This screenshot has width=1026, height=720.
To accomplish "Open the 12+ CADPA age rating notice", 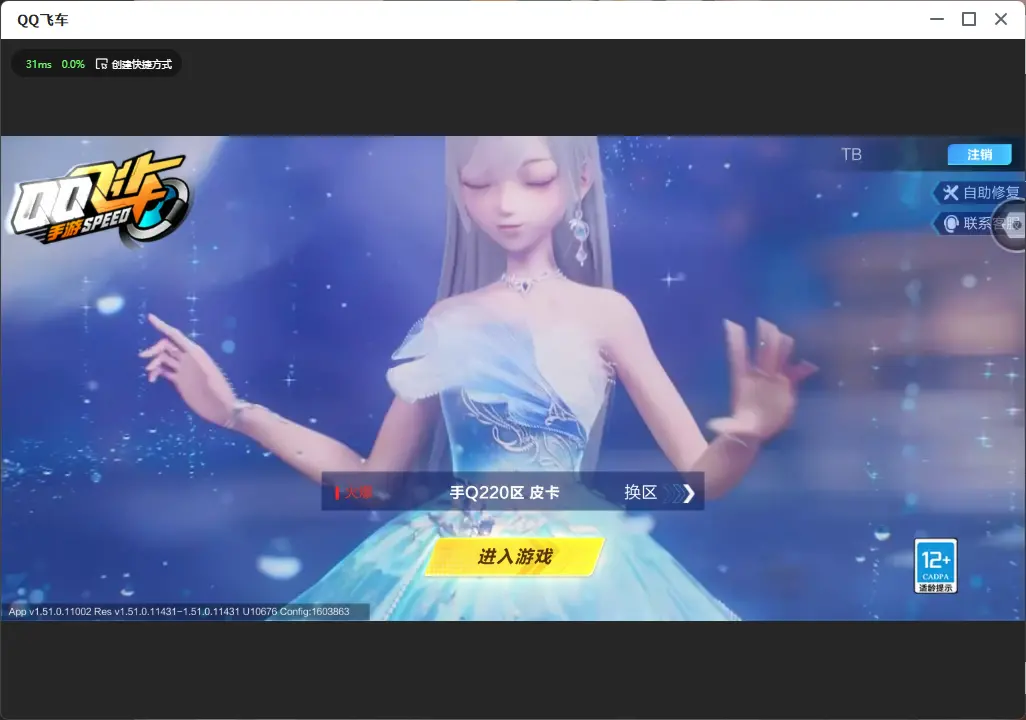I will point(936,566).
